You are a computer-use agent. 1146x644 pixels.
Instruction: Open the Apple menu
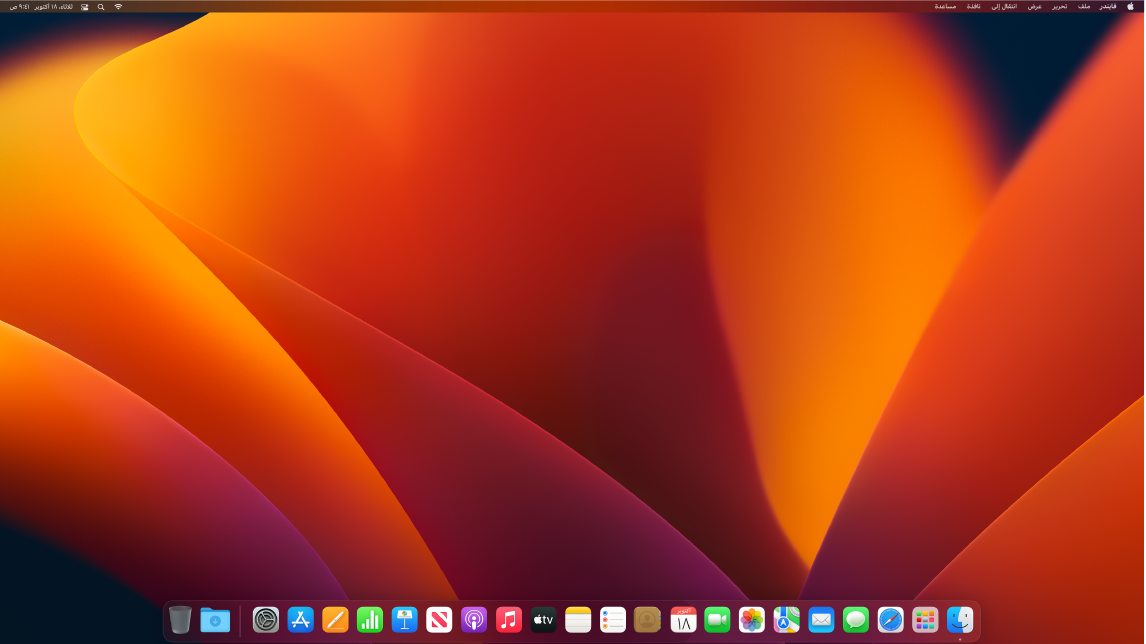pos(1130,6)
